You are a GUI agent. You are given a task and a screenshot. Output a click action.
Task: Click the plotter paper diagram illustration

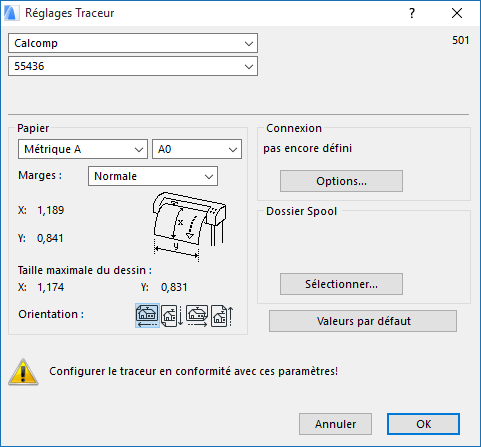(189, 227)
